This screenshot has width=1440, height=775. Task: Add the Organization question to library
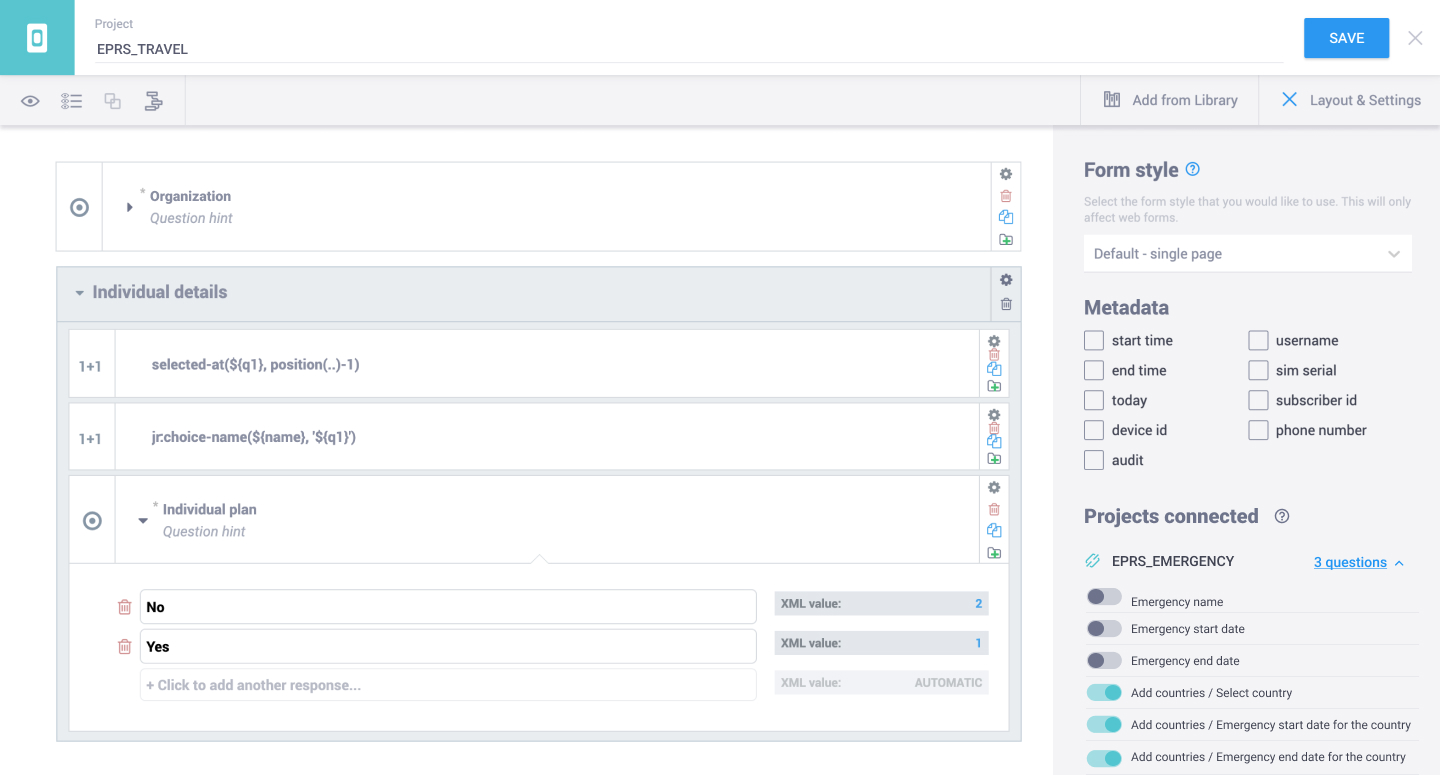tap(1006, 239)
